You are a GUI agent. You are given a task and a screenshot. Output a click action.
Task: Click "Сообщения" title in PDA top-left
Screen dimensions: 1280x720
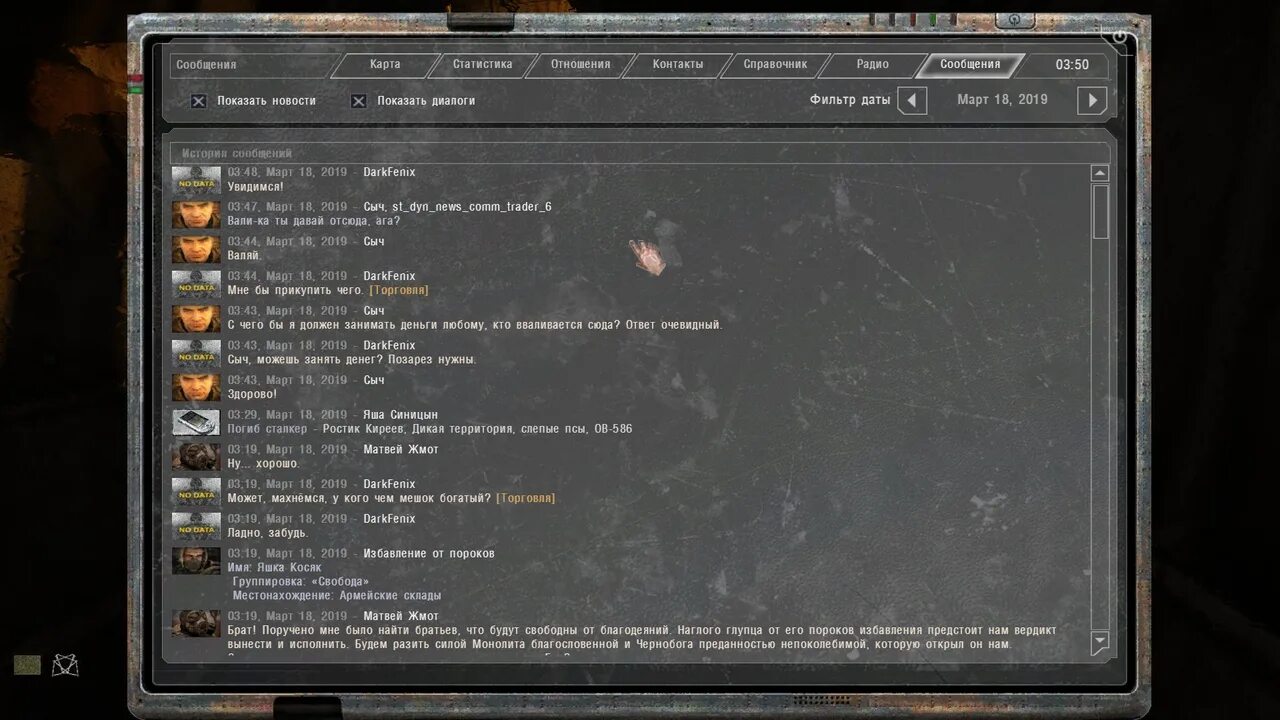[206, 65]
